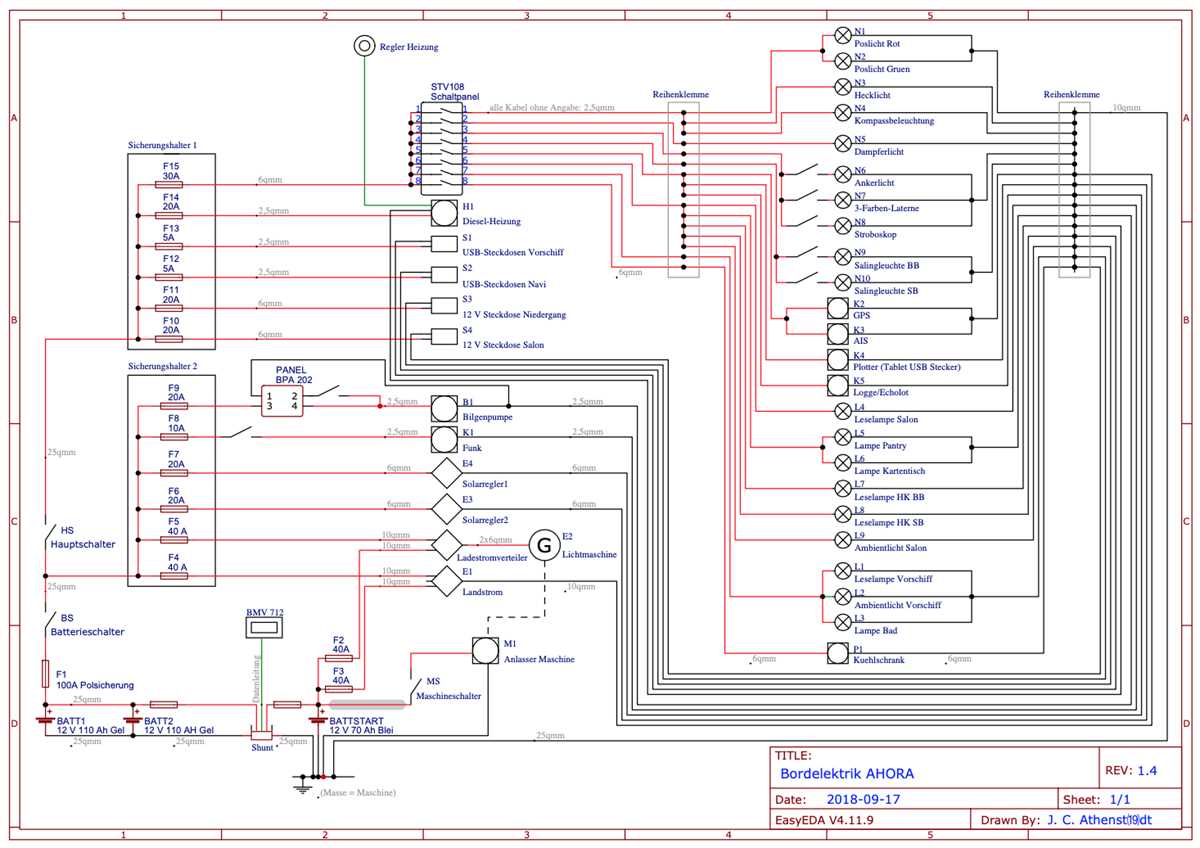The width and height of the screenshot is (1200, 848).
Task: Click the date value 2018-09-17
Action: click(x=865, y=800)
